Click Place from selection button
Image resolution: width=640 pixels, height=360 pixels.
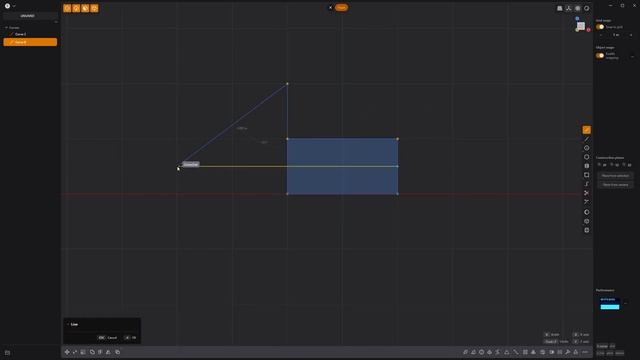click(x=616, y=176)
